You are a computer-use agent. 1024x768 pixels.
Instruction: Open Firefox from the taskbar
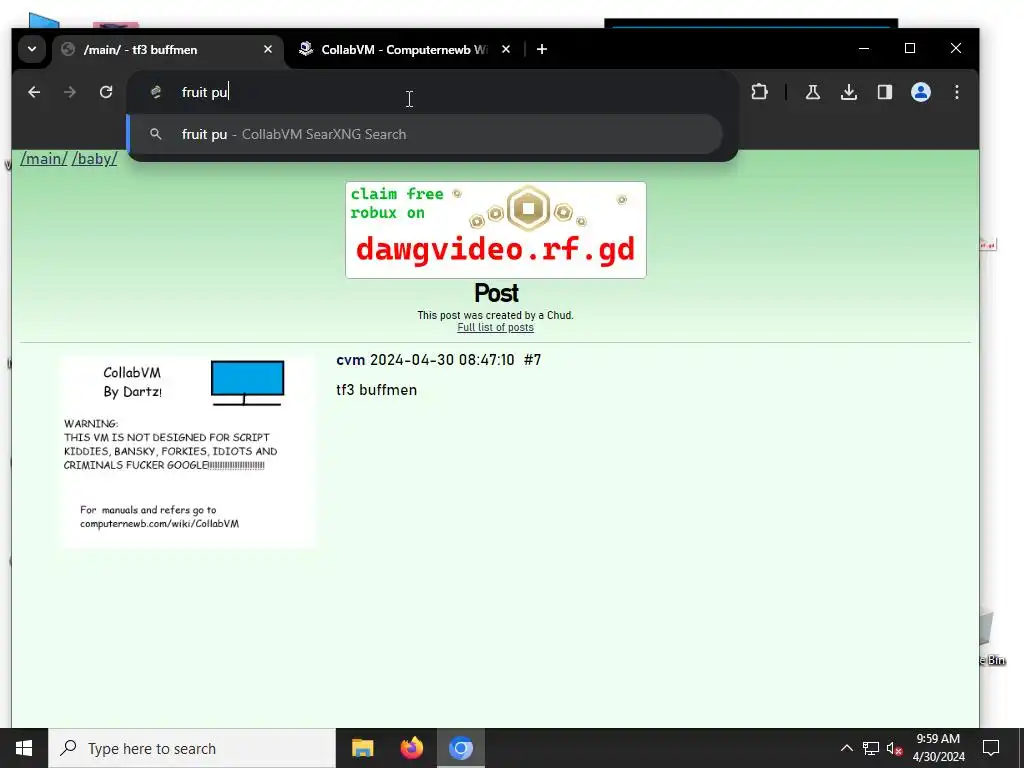click(x=411, y=748)
